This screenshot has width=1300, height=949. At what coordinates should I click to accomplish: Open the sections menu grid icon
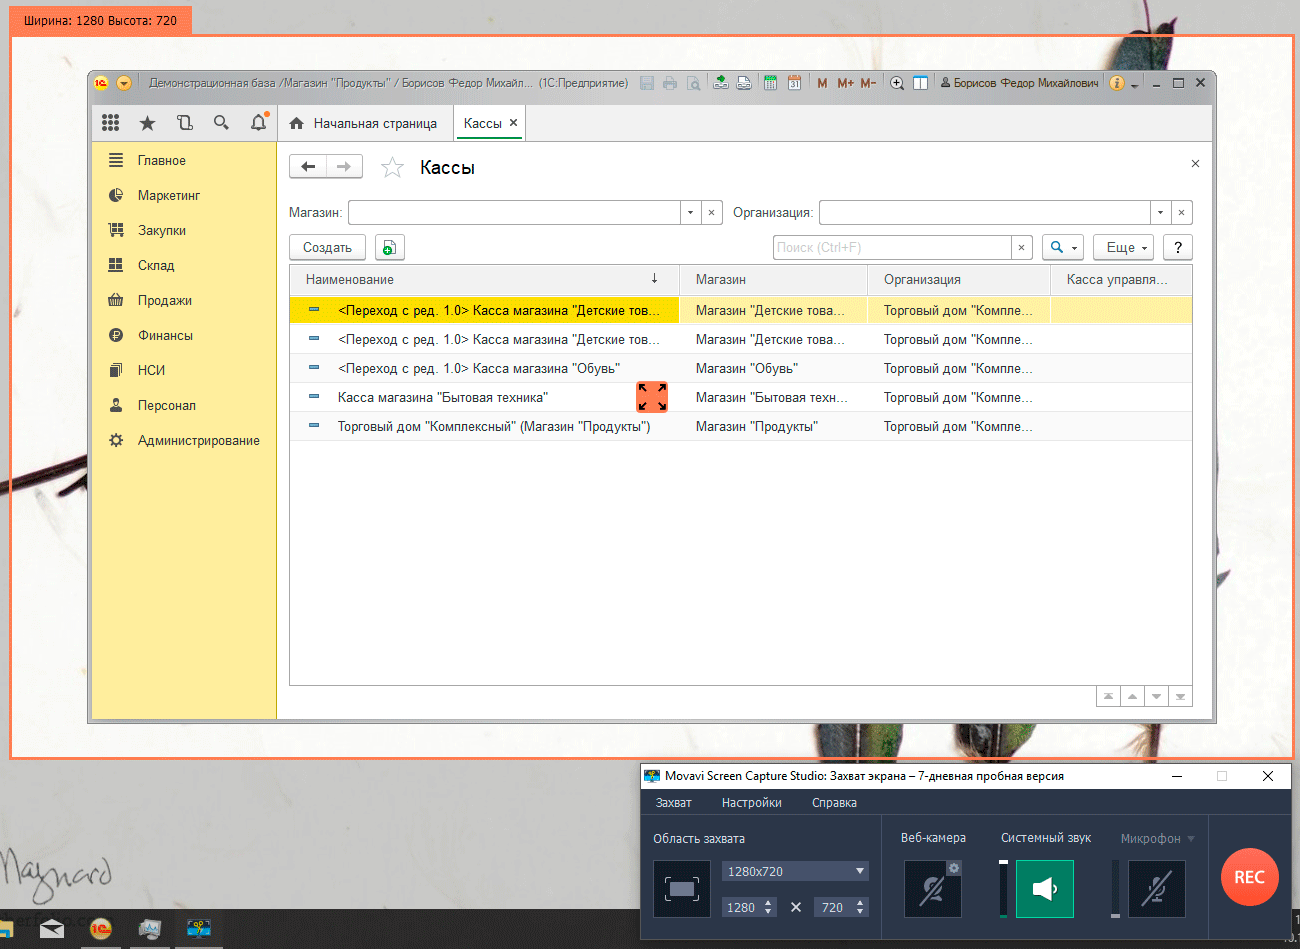point(110,123)
